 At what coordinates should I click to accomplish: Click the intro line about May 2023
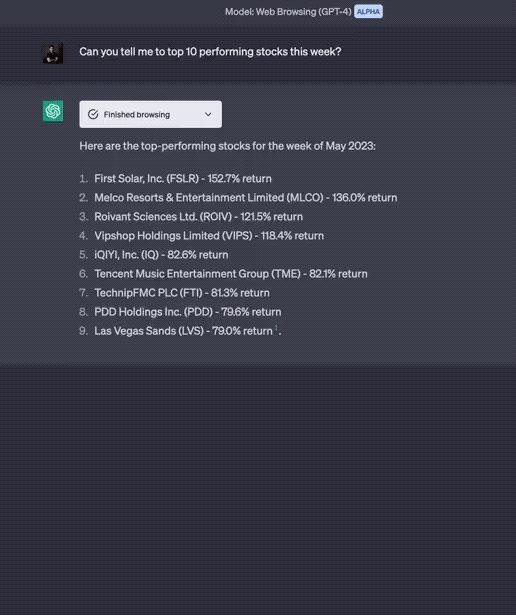pos(227,146)
